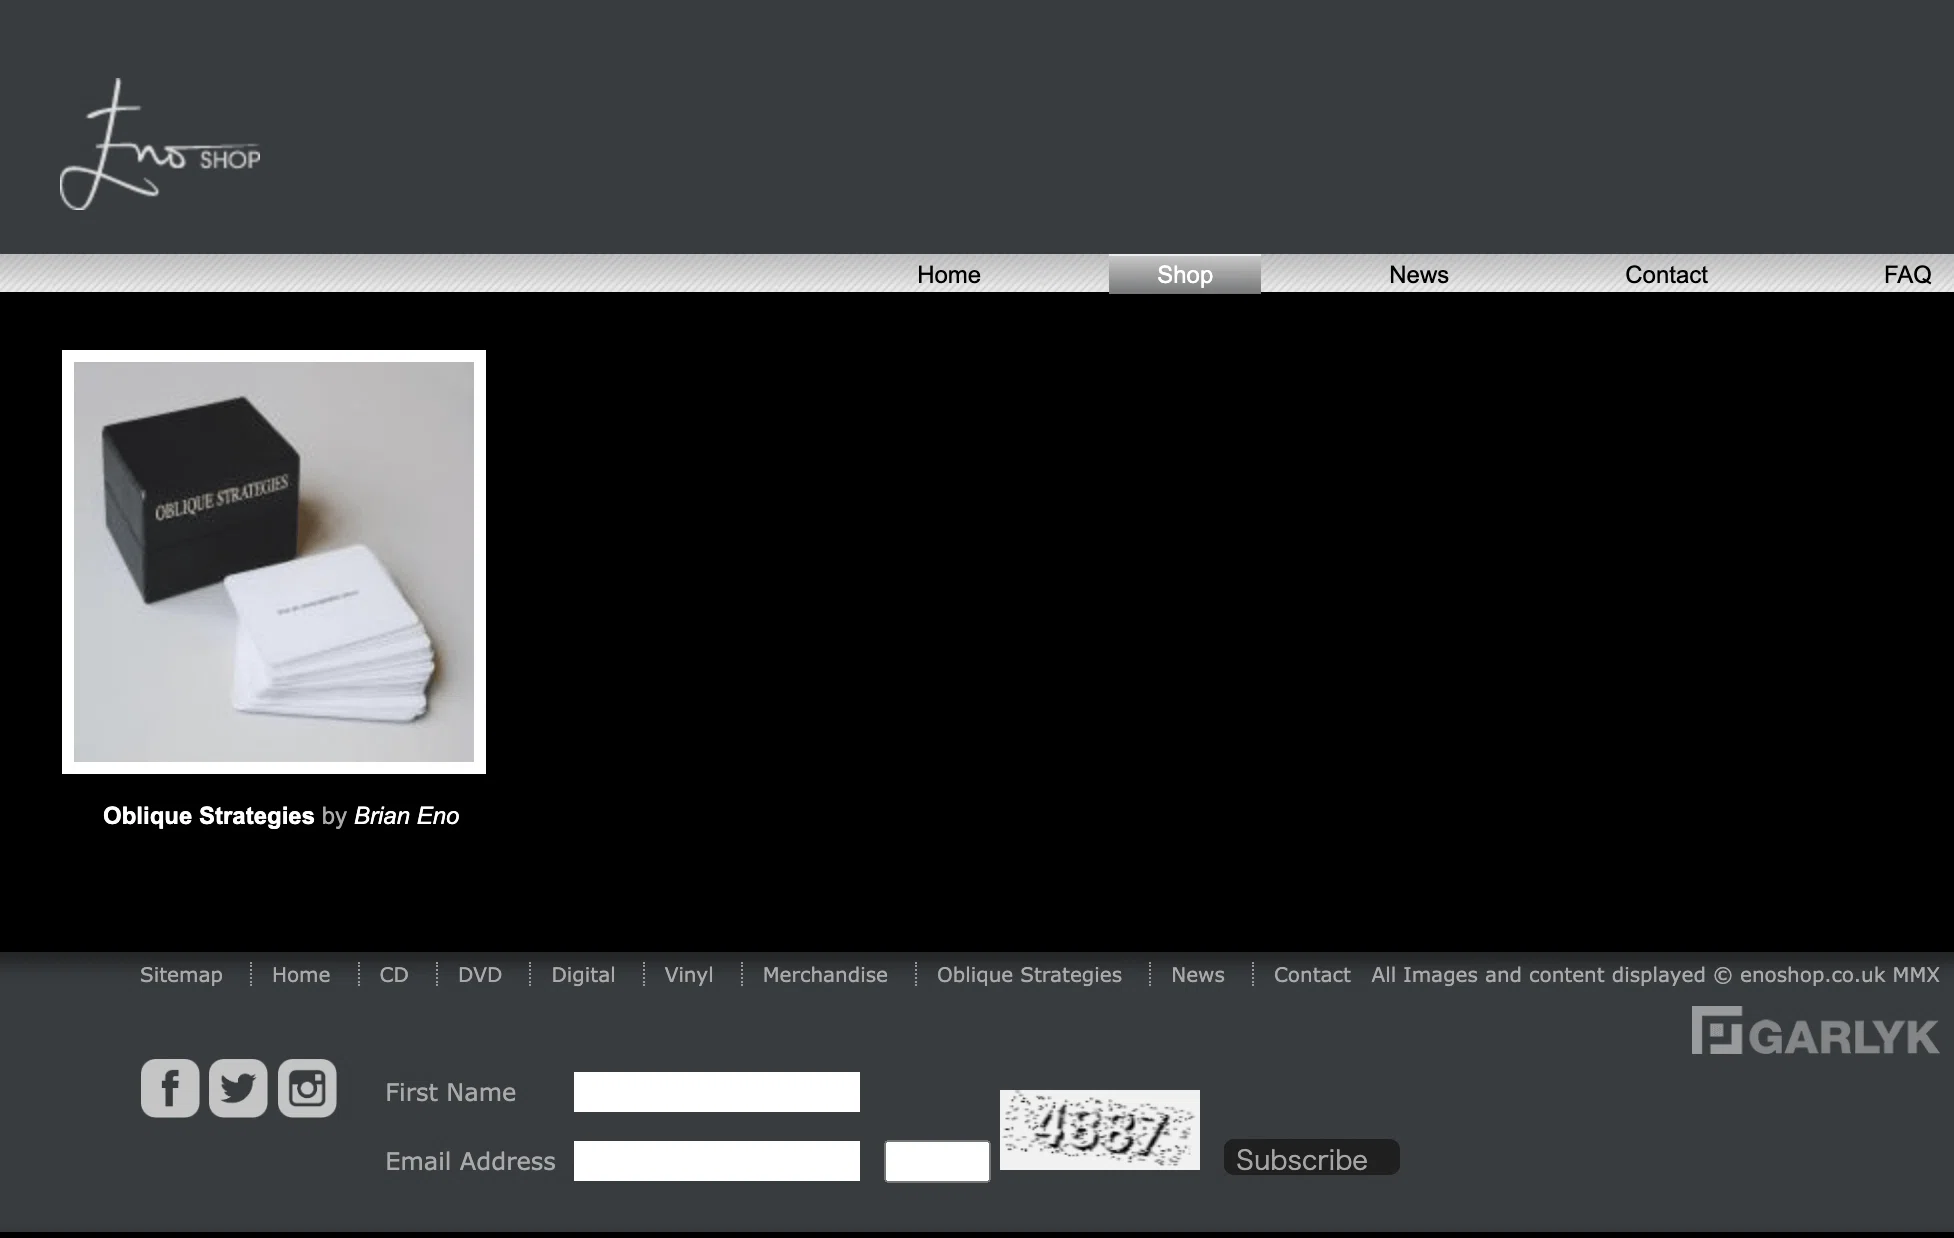The width and height of the screenshot is (1954, 1238).
Task: Open the Digital footer link
Action: click(x=583, y=975)
